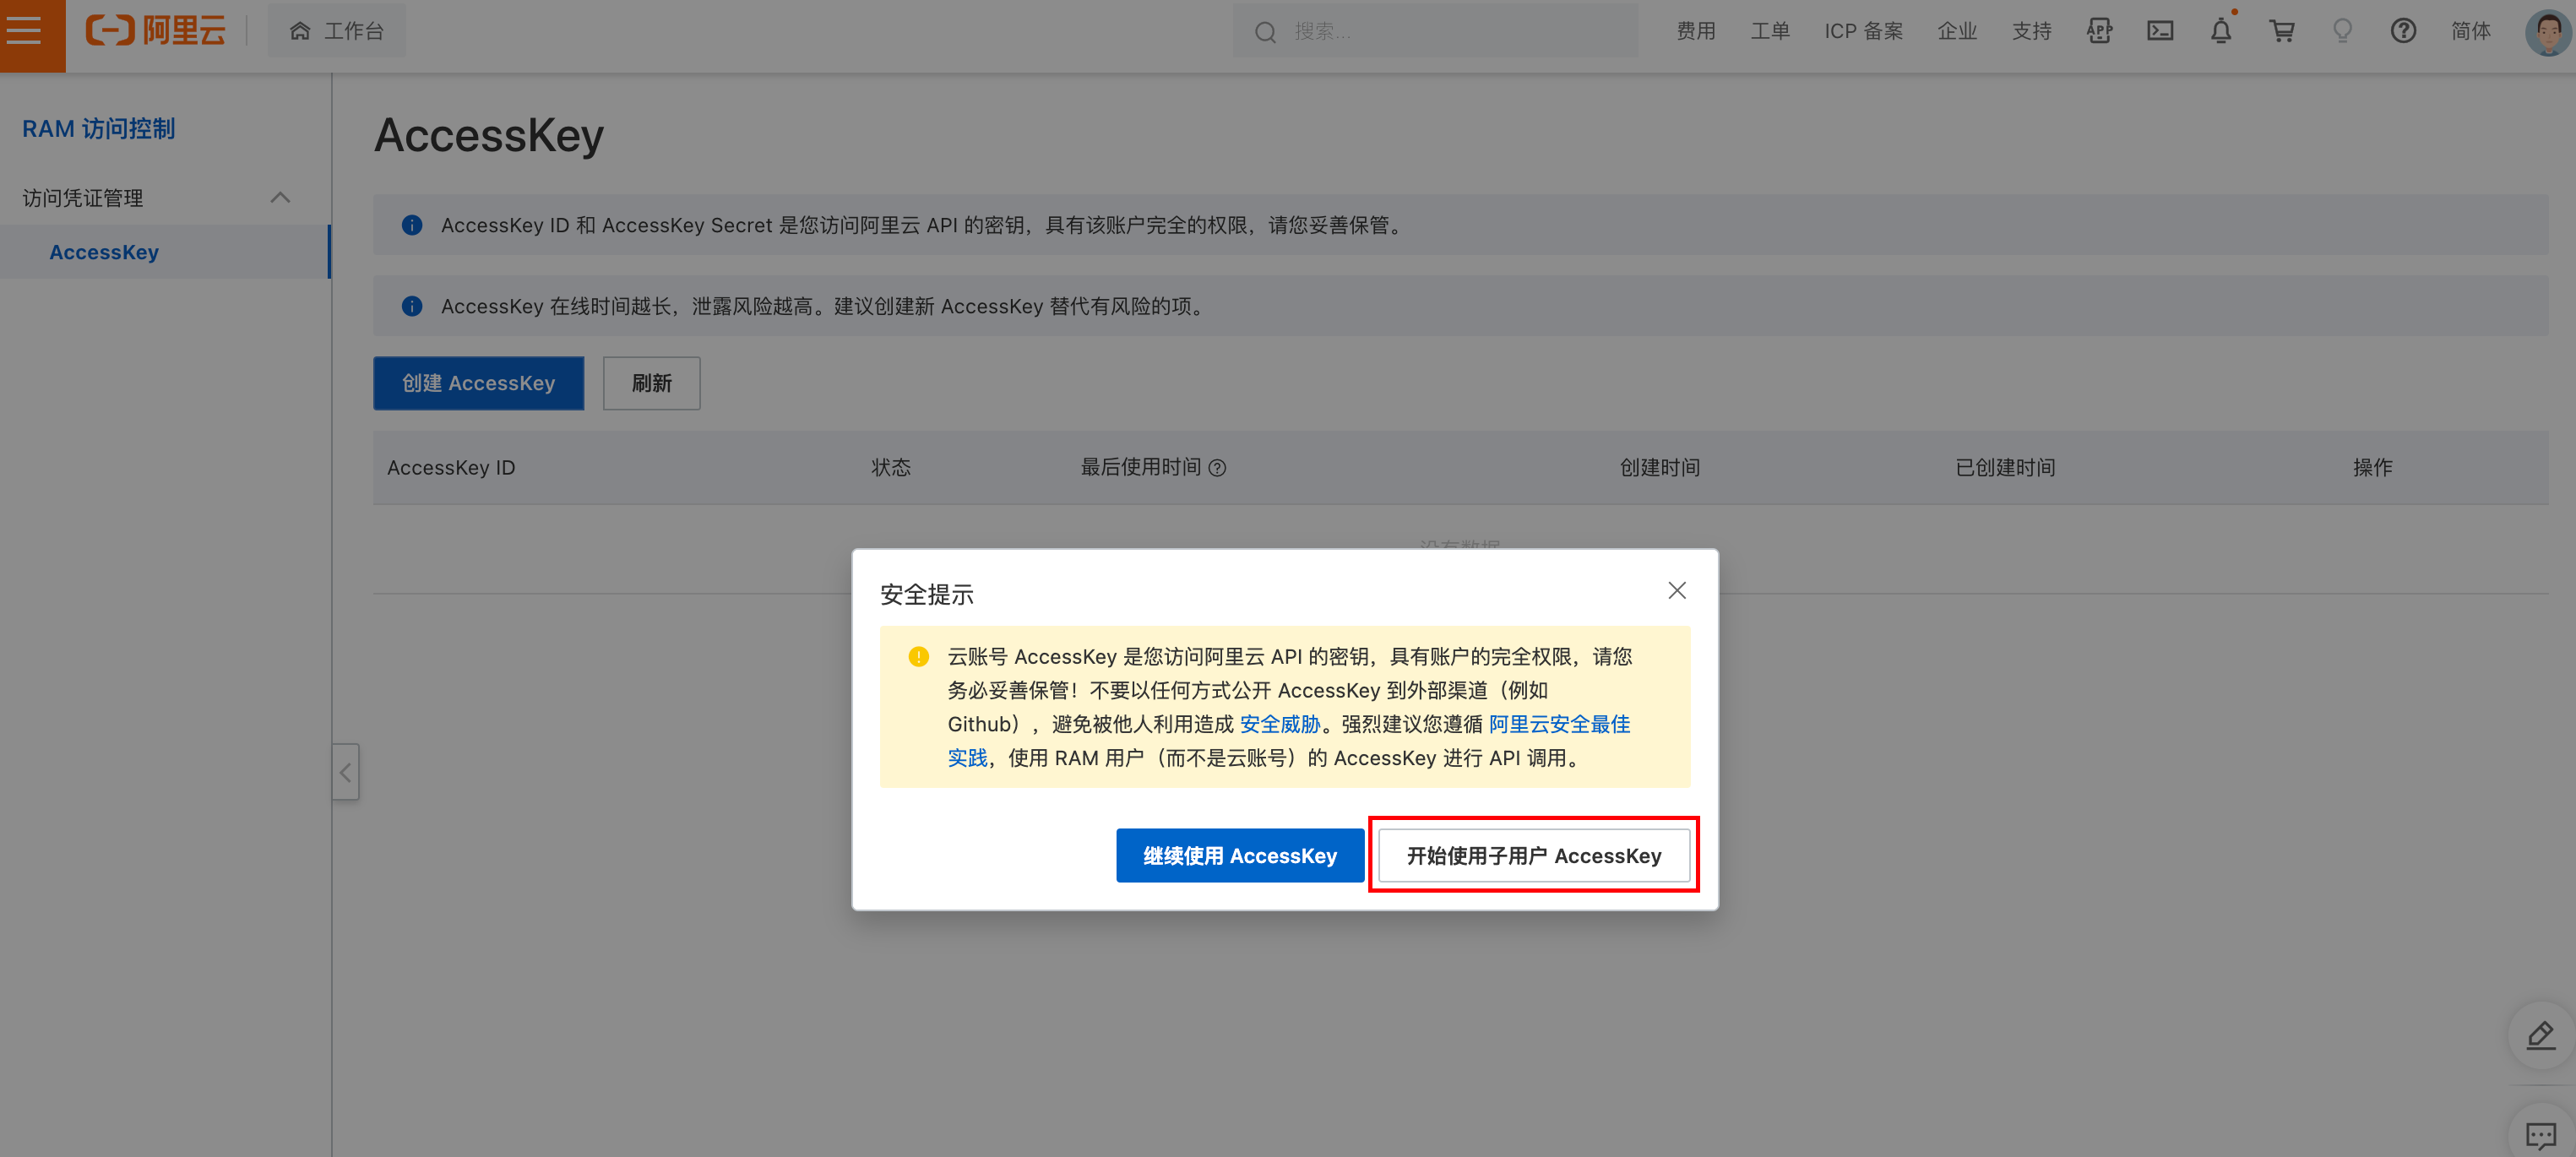Screen dimensions: 2576x1157
Task: Collapse the 访问凭证管理 section
Action: point(281,197)
